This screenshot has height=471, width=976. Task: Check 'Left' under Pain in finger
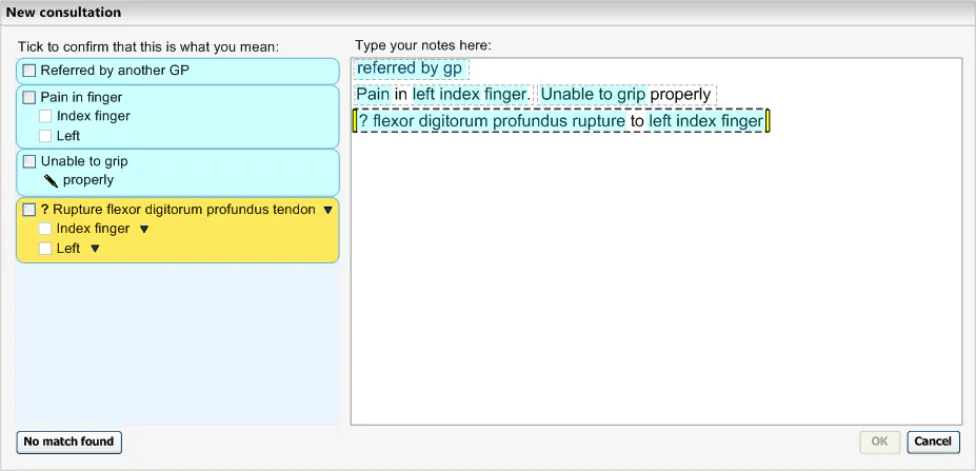click(45, 135)
